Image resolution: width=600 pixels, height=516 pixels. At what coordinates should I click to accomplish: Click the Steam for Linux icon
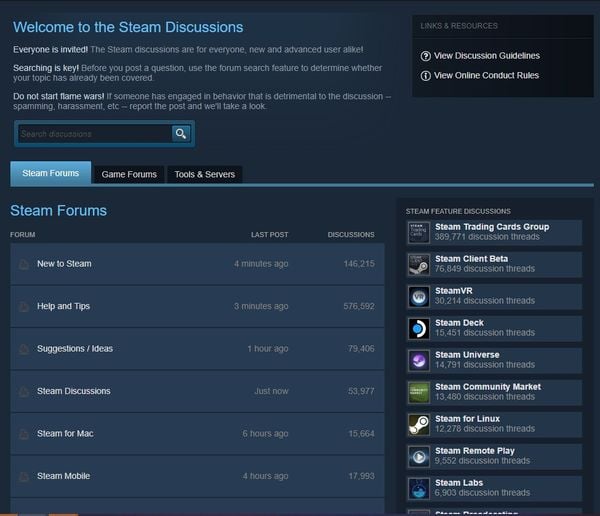pyautogui.click(x=419, y=425)
